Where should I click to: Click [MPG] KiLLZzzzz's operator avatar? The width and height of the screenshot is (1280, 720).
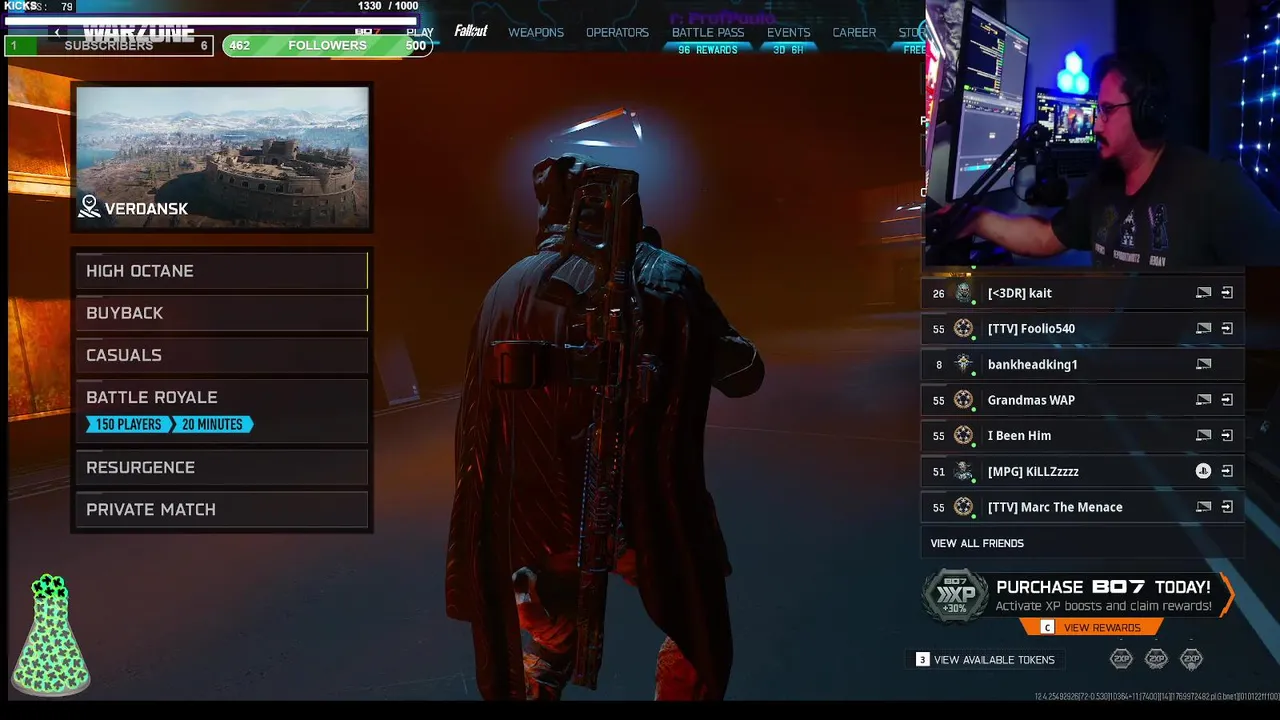point(963,471)
